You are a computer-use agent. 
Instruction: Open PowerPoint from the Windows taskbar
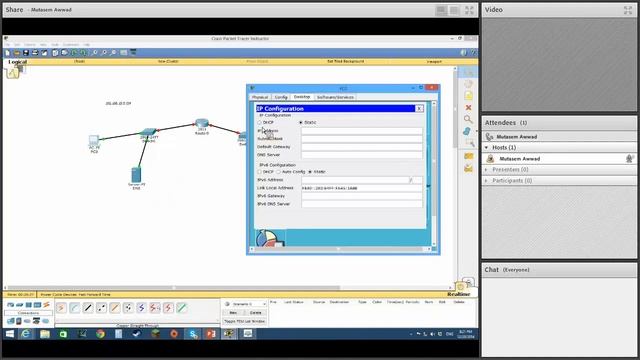[211, 334]
